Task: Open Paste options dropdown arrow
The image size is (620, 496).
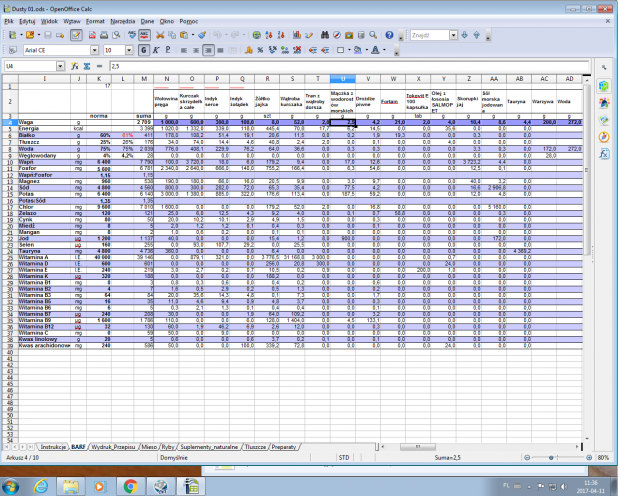Action: [x=193, y=35]
